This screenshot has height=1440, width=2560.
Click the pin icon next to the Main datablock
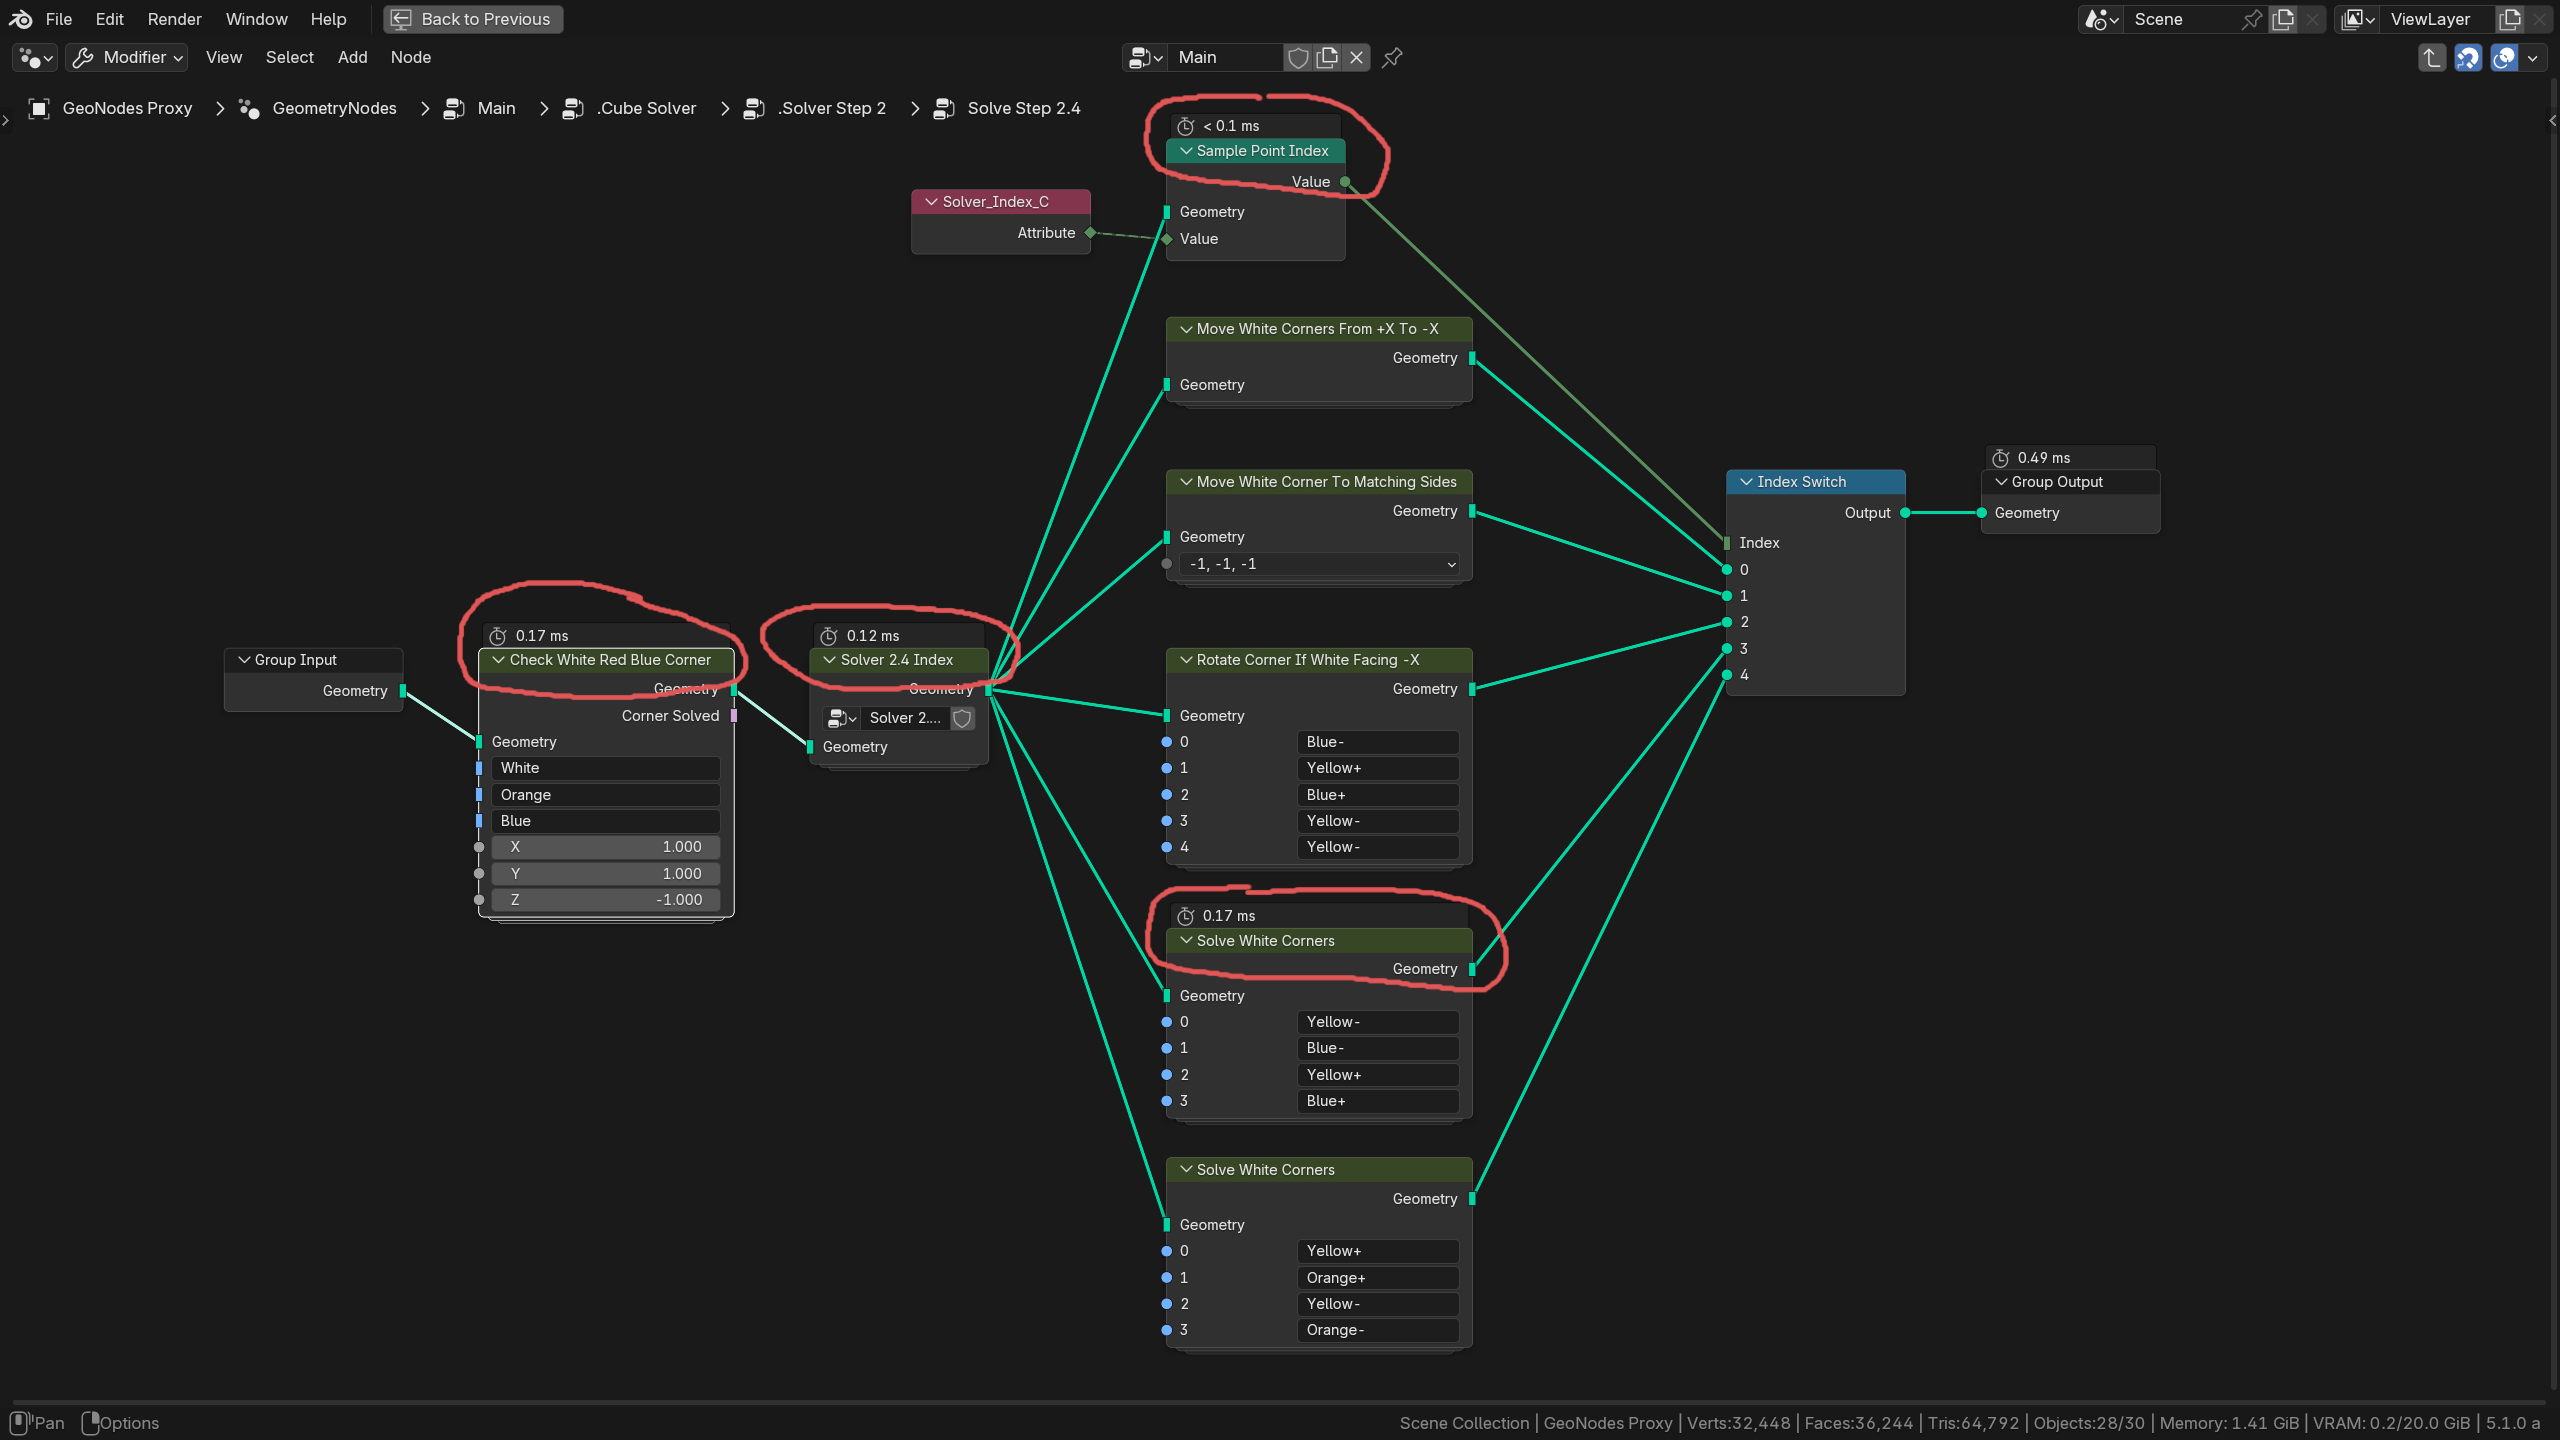1392,58
